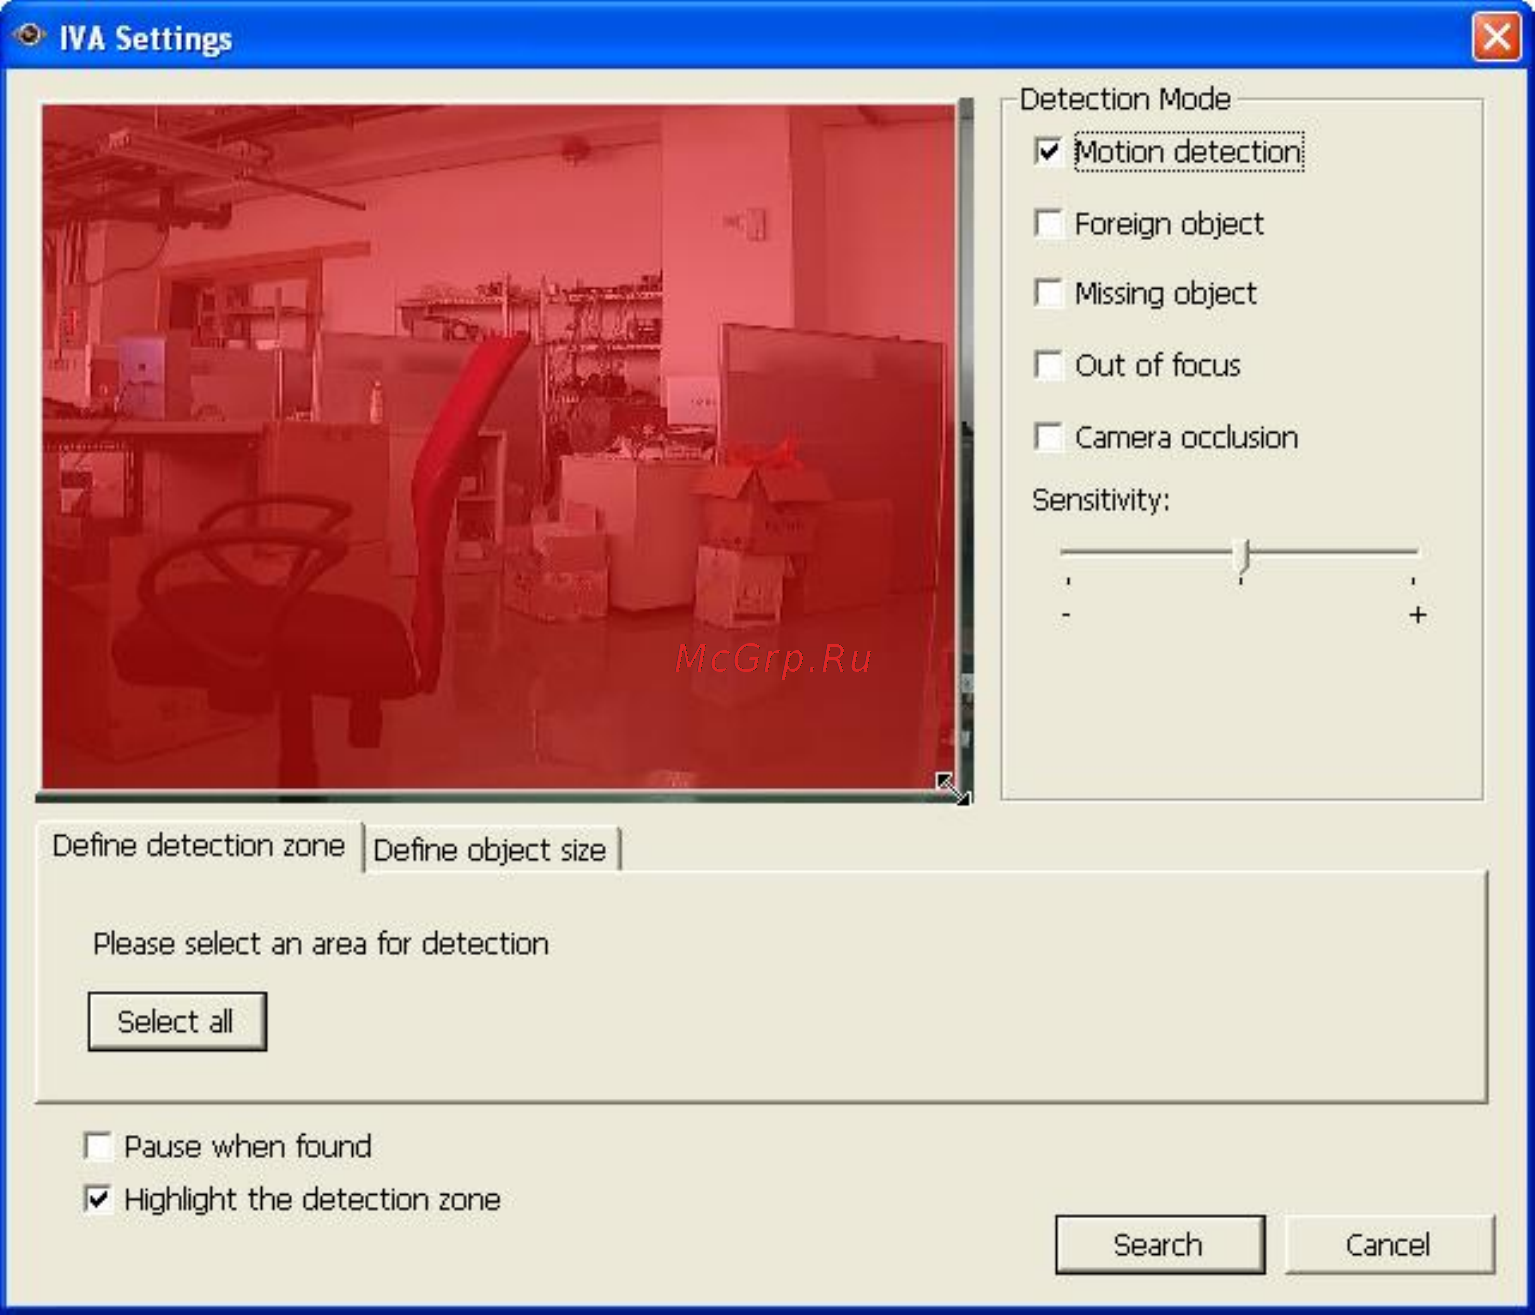Cancel the IVA Settings dialog
The image size is (1535, 1315).
tap(1389, 1245)
